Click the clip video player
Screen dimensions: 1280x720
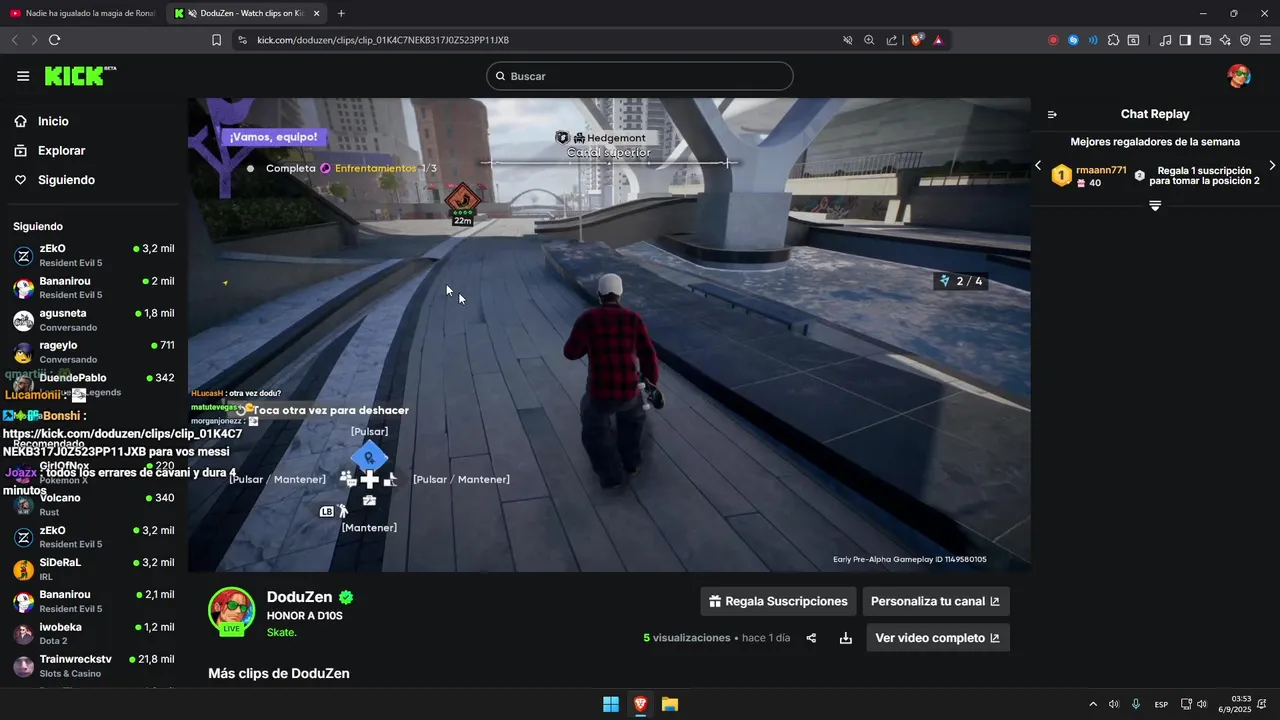tap(609, 335)
